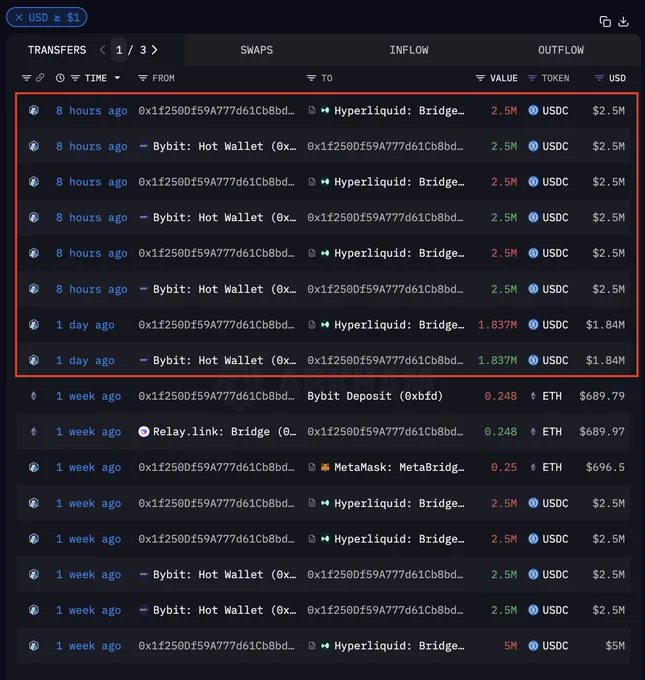This screenshot has height=680, width=645.
Task: Switch to the OUTFLOW tab
Action: pos(561,50)
